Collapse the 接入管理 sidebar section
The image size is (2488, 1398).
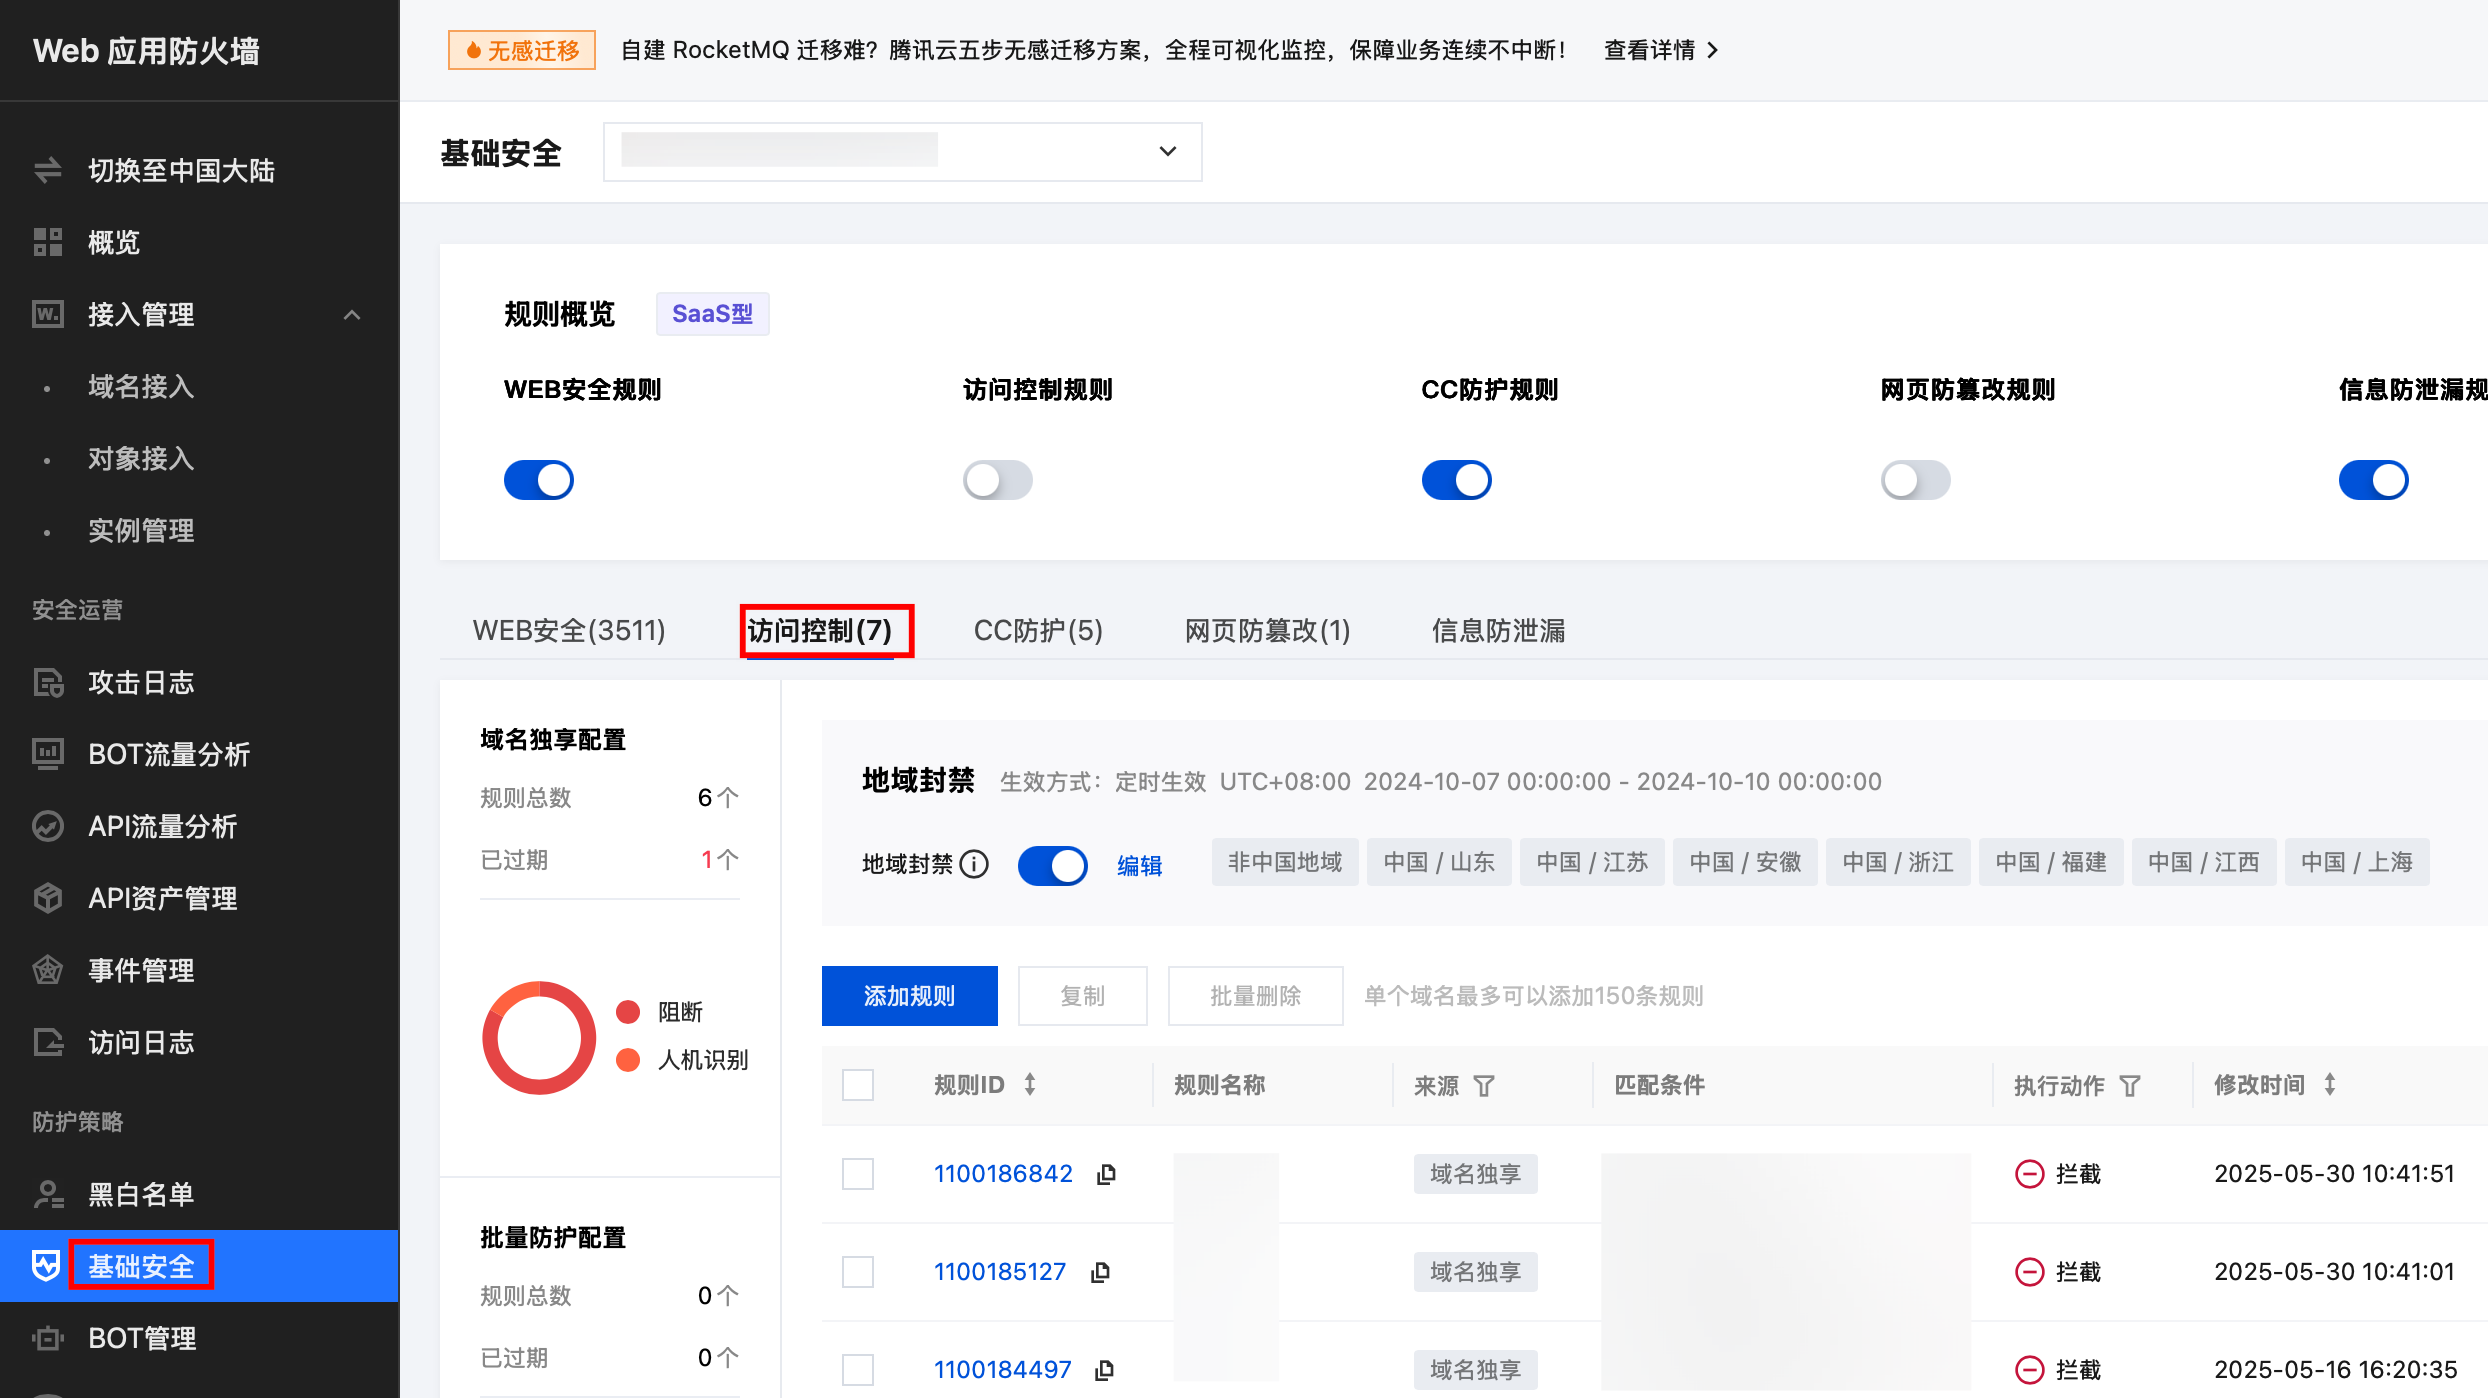coord(351,315)
